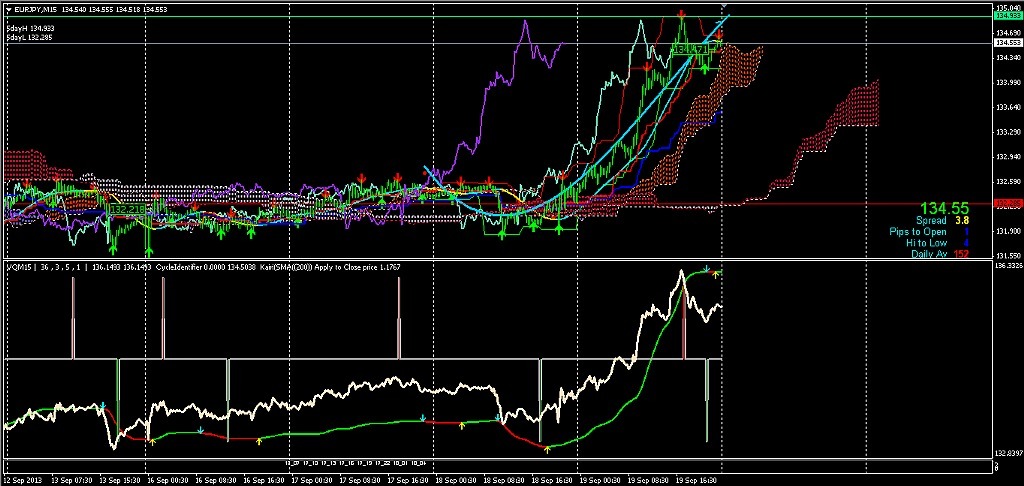The height and width of the screenshot is (486, 1024).
Task: Click the 133.640 value on the price scale
Action: coord(1009,107)
